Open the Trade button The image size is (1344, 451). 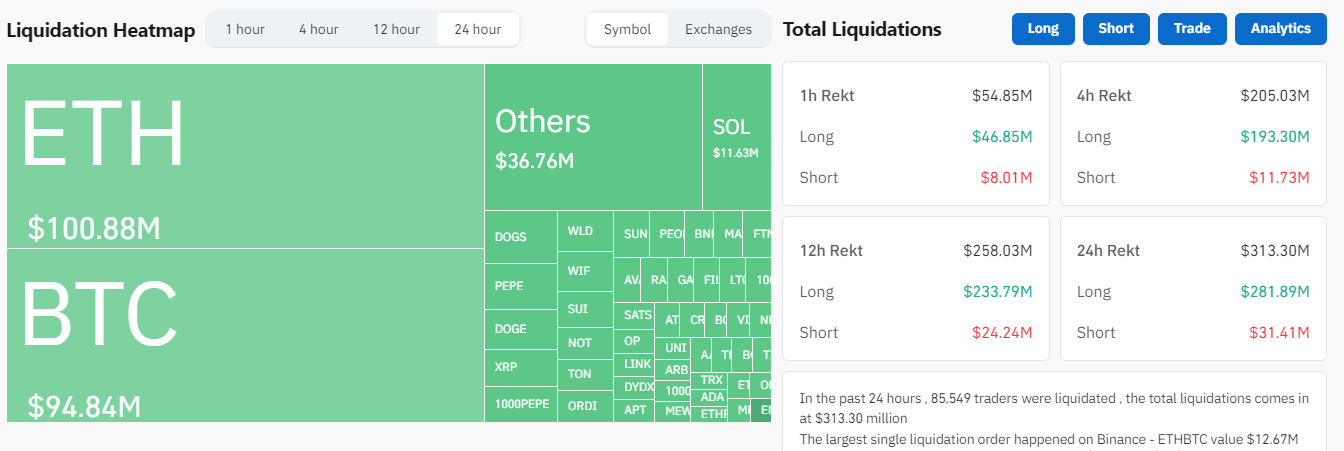(x=1192, y=28)
